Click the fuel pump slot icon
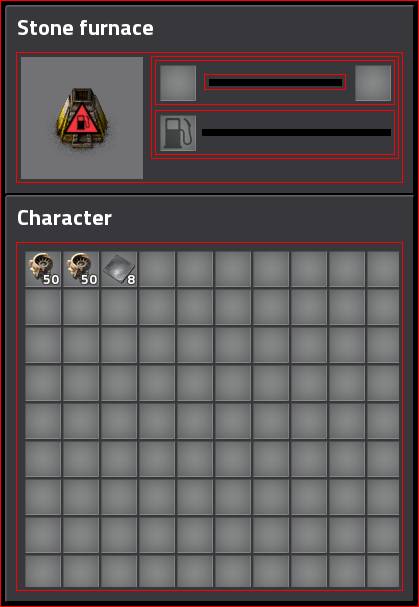Image resolution: width=419 pixels, height=607 pixels. click(x=178, y=133)
